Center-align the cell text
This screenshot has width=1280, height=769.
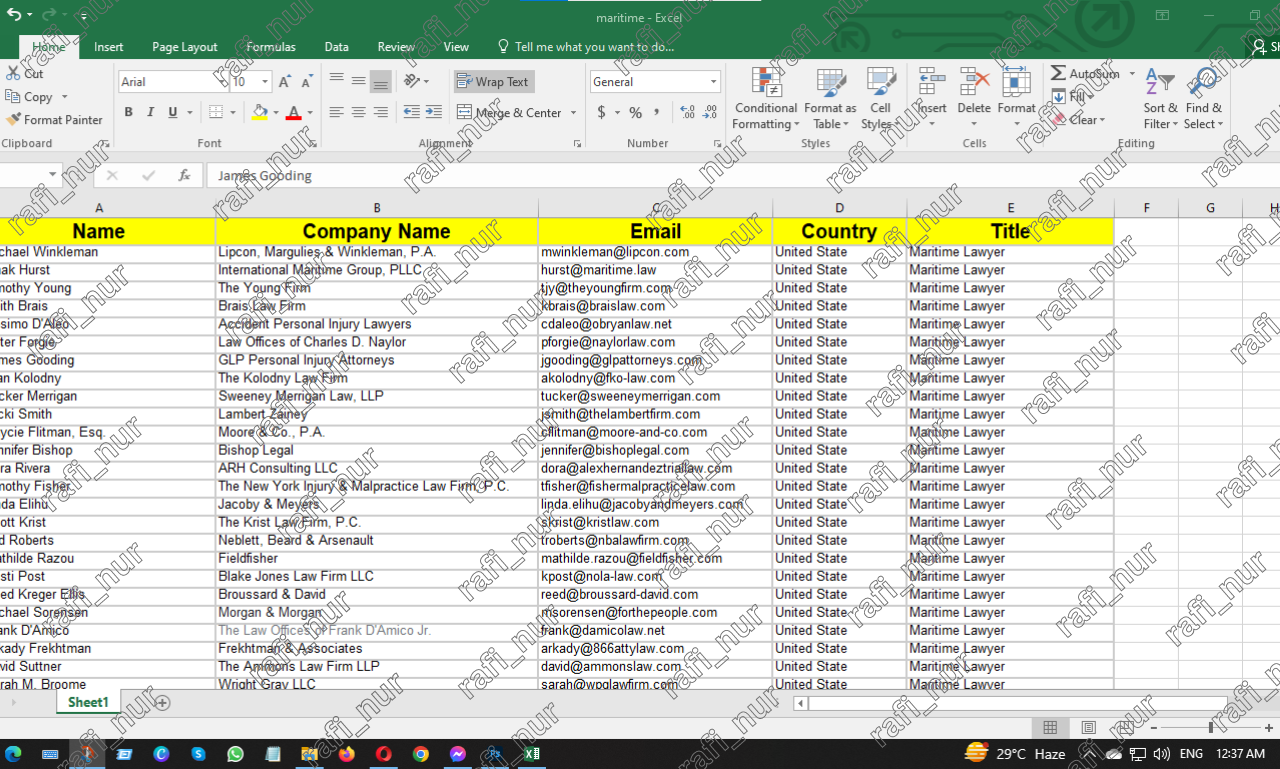coord(358,112)
